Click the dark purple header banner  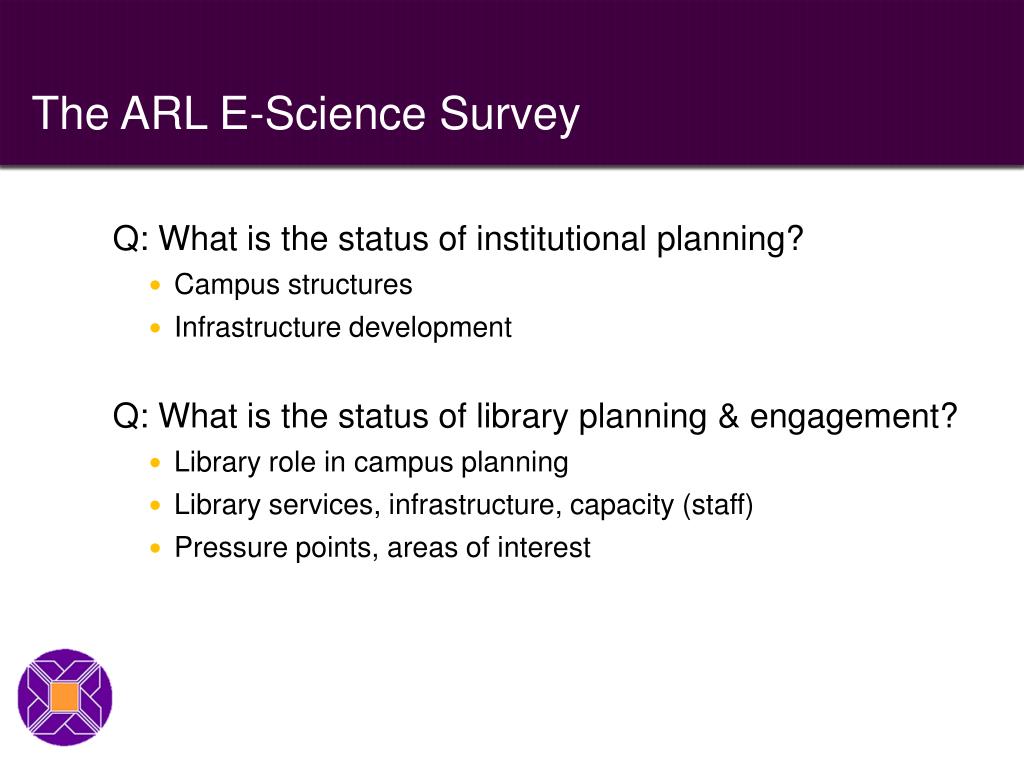point(512,83)
